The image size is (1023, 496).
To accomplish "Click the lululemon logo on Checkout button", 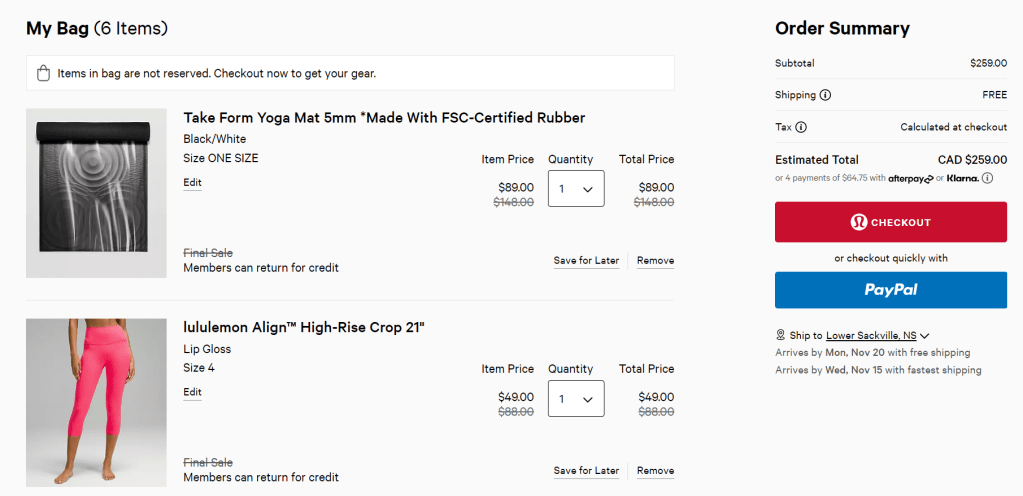I will [858, 222].
